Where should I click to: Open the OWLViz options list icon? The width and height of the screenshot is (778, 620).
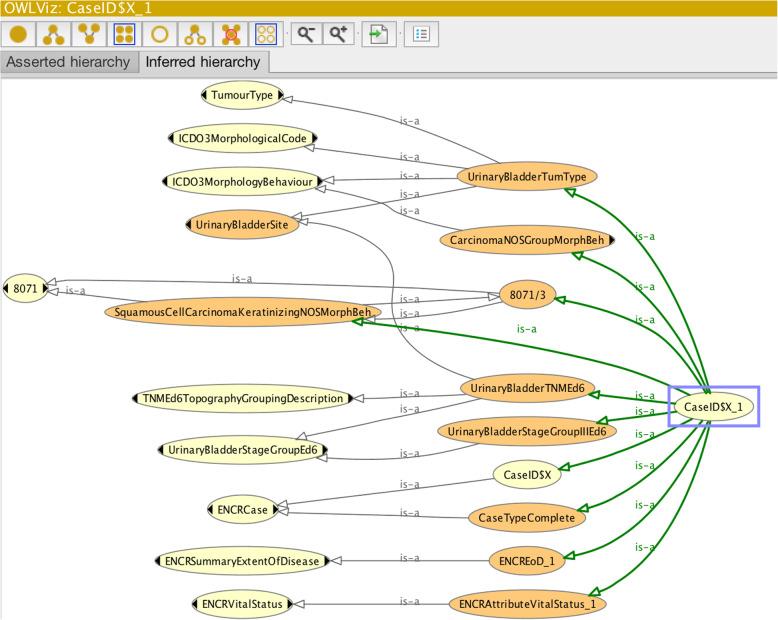pyautogui.click(x=421, y=33)
